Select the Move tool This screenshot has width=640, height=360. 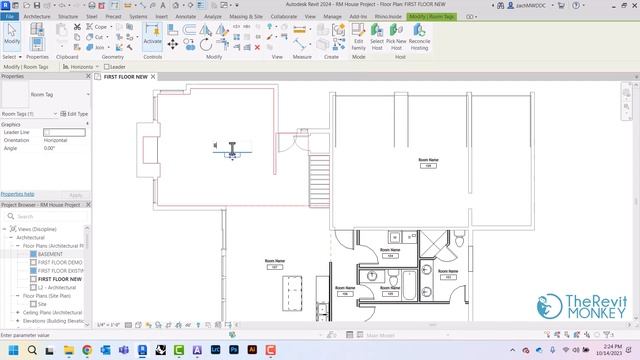pos(173,44)
